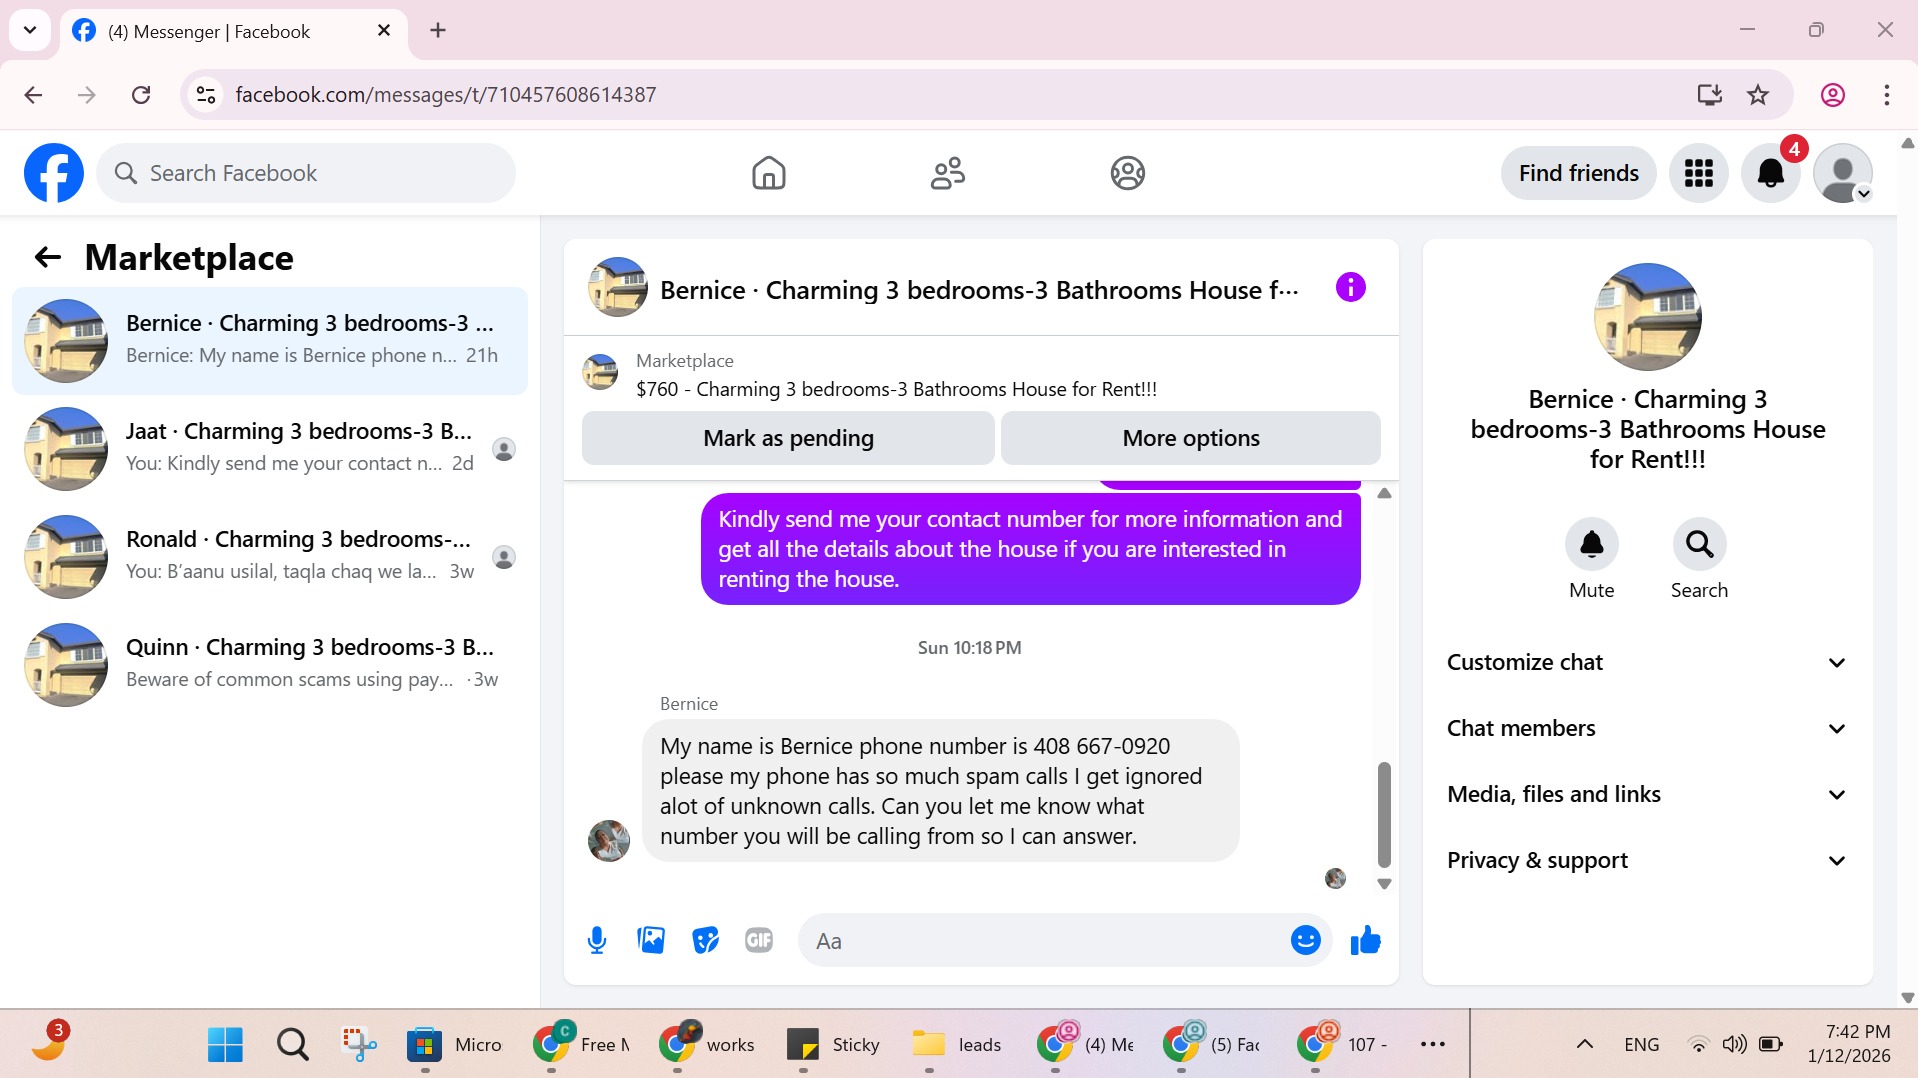Screen dimensions: 1918x1078
Task: Open the Facebook logo home link
Action: [54, 173]
